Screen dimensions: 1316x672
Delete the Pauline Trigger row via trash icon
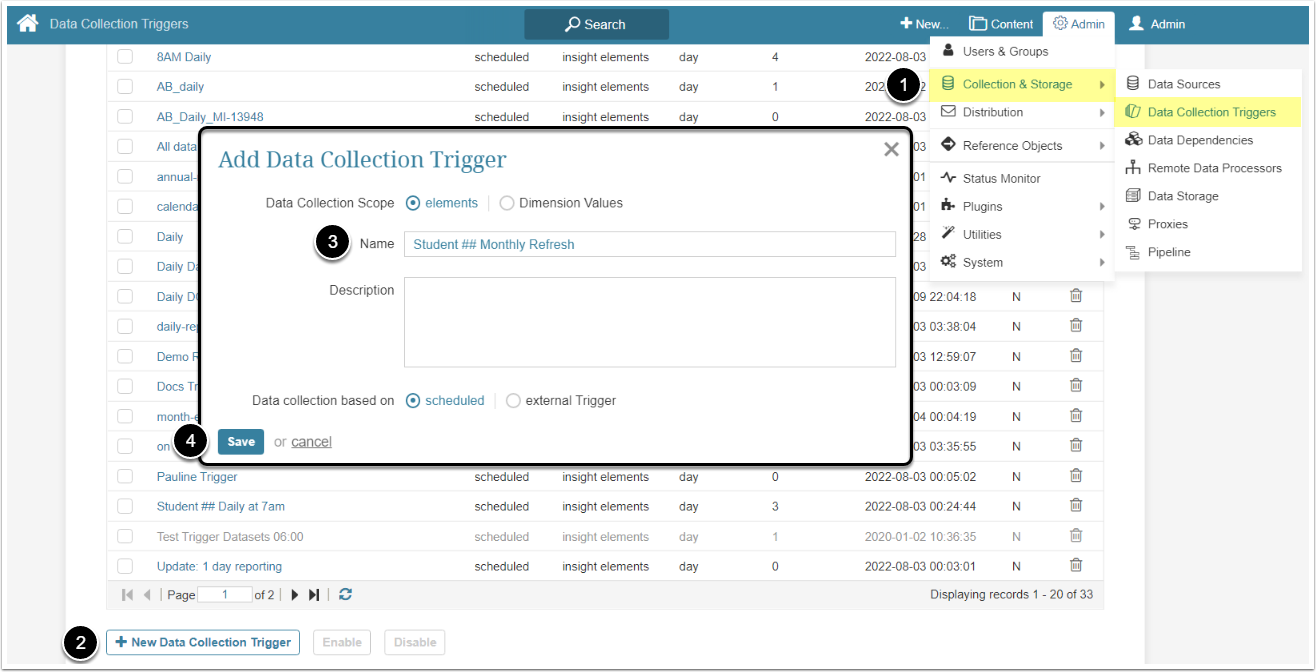tap(1076, 477)
